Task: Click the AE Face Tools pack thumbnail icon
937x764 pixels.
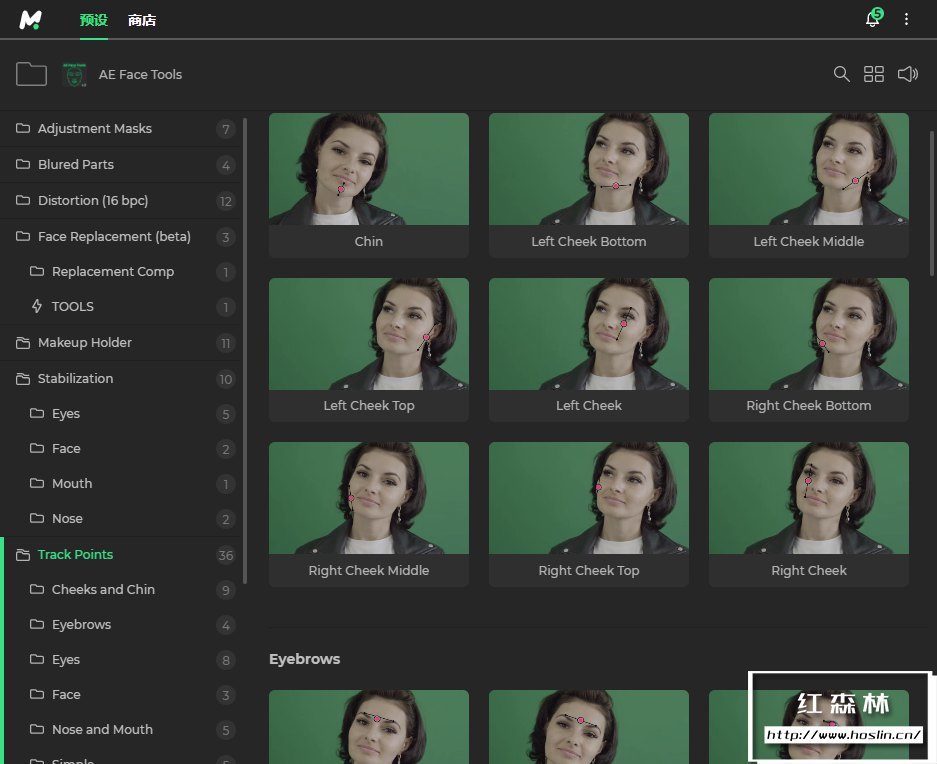Action: click(74, 74)
